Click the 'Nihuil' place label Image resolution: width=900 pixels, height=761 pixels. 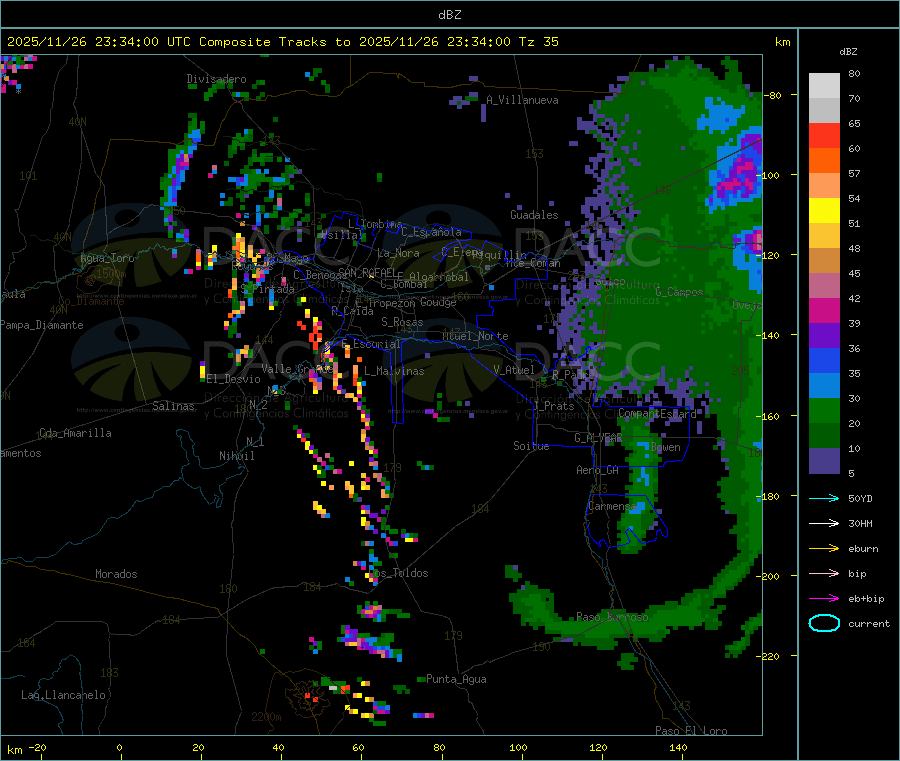tap(236, 456)
